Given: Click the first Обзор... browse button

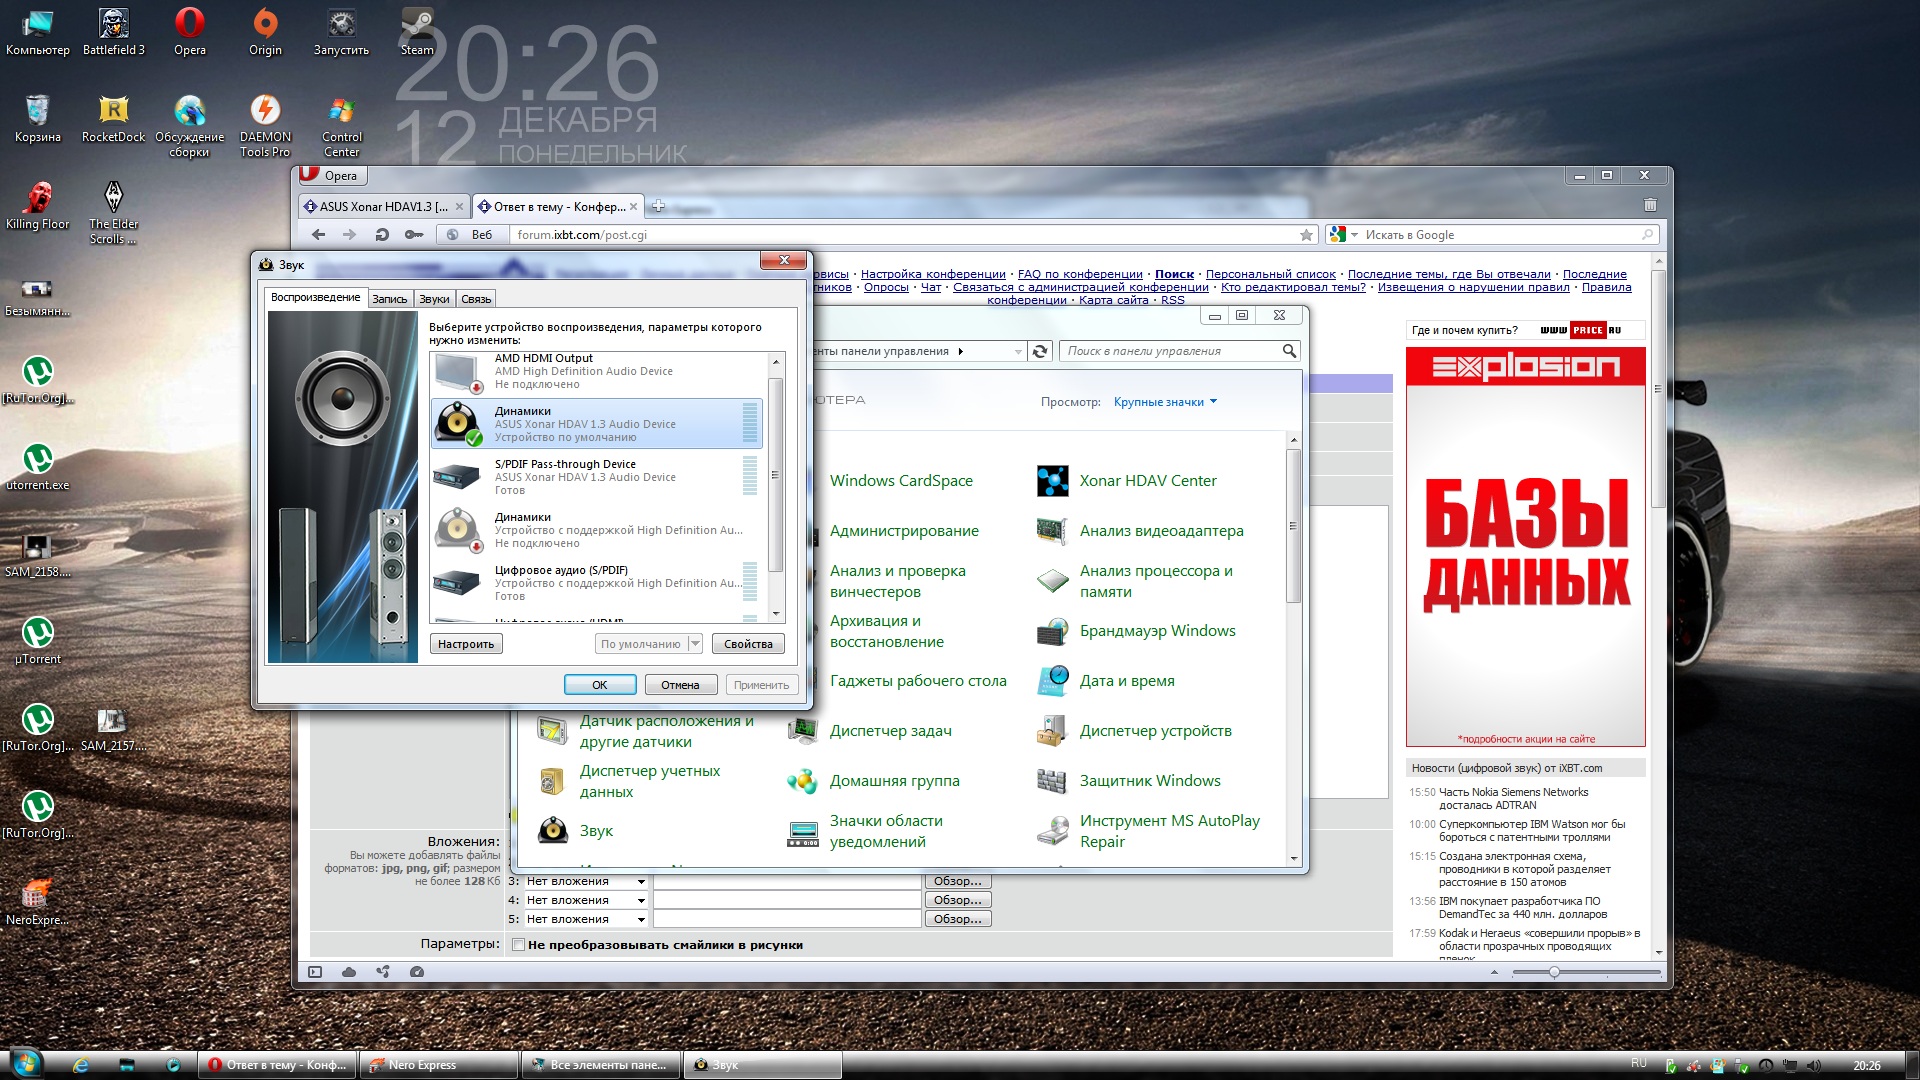Looking at the screenshot, I should [958, 881].
